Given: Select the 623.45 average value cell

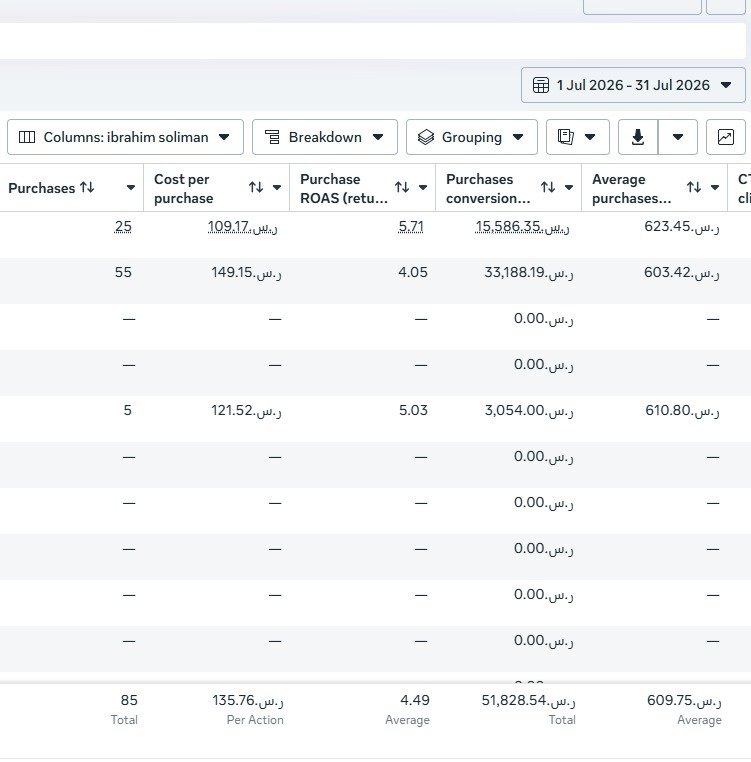Looking at the screenshot, I should 681,226.
